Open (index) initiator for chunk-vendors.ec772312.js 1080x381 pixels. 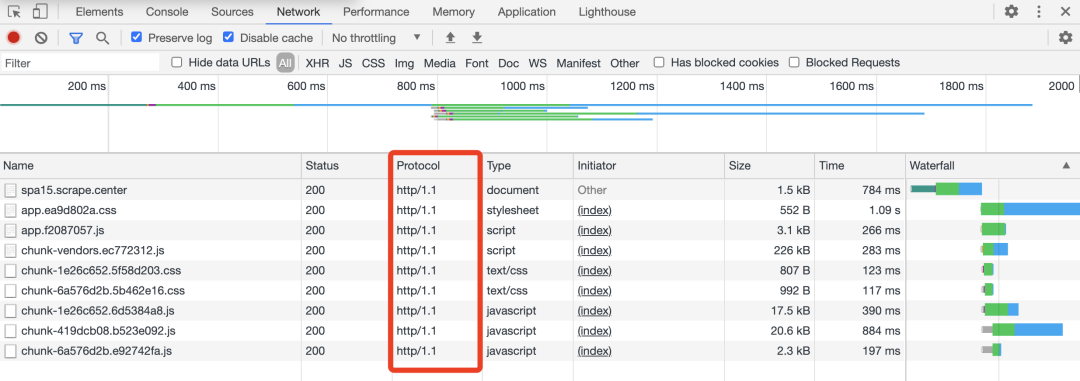tap(594, 250)
